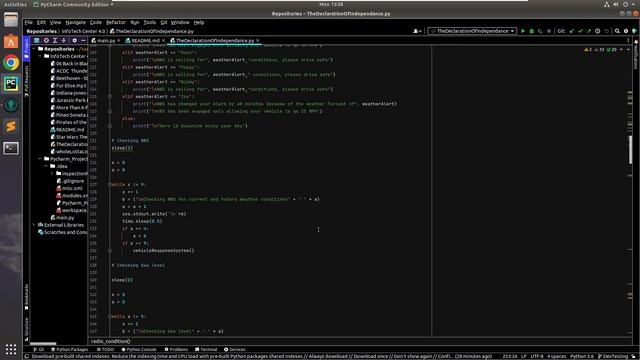Screen dimensions: 640x360
Task: Close the TheDeclarationOfIndependance.py tab
Action: click(x=258, y=40)
